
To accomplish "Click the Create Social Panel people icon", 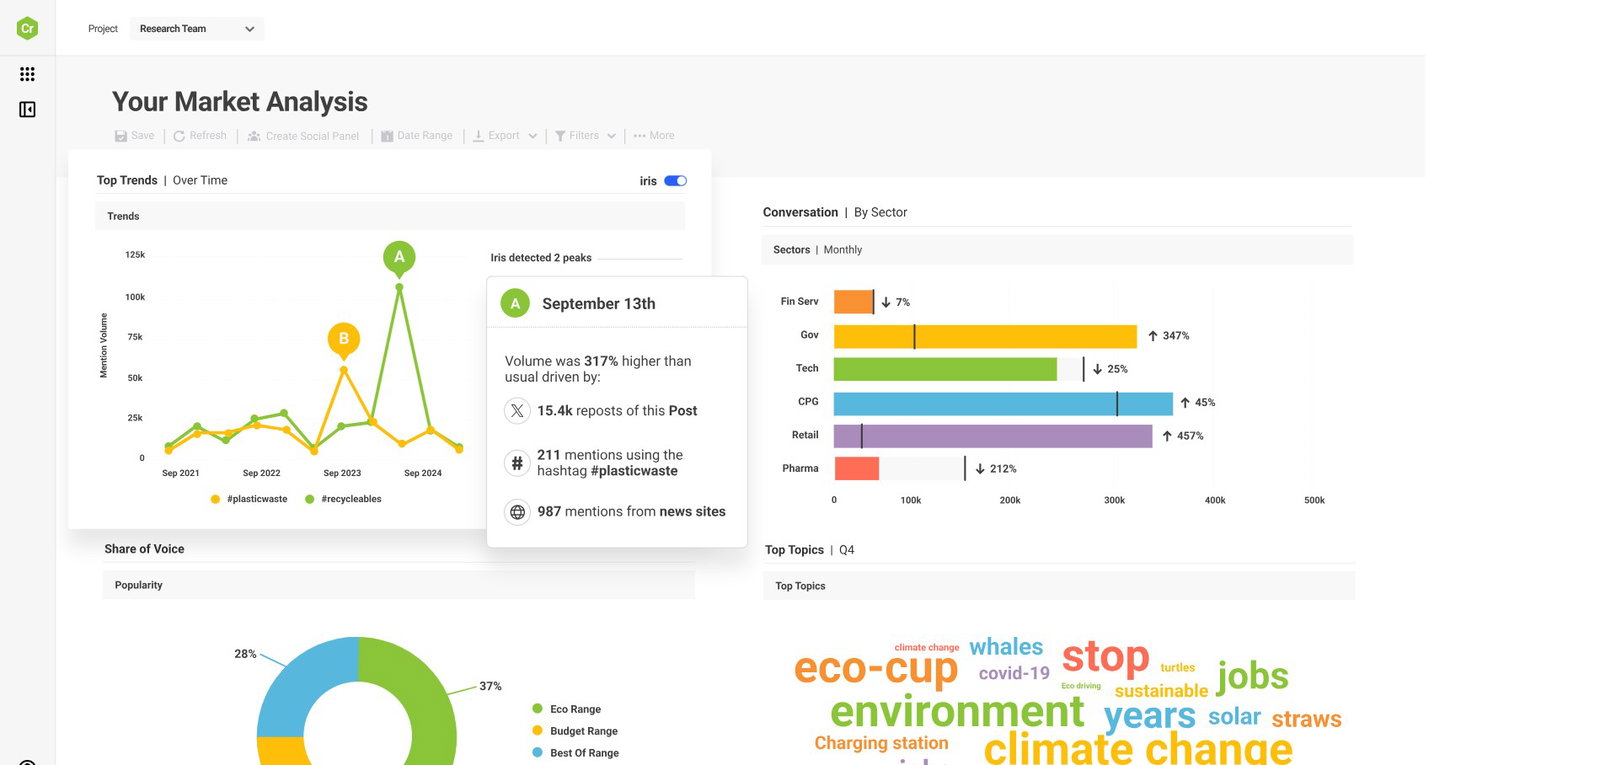I will [x=254, y=136].
